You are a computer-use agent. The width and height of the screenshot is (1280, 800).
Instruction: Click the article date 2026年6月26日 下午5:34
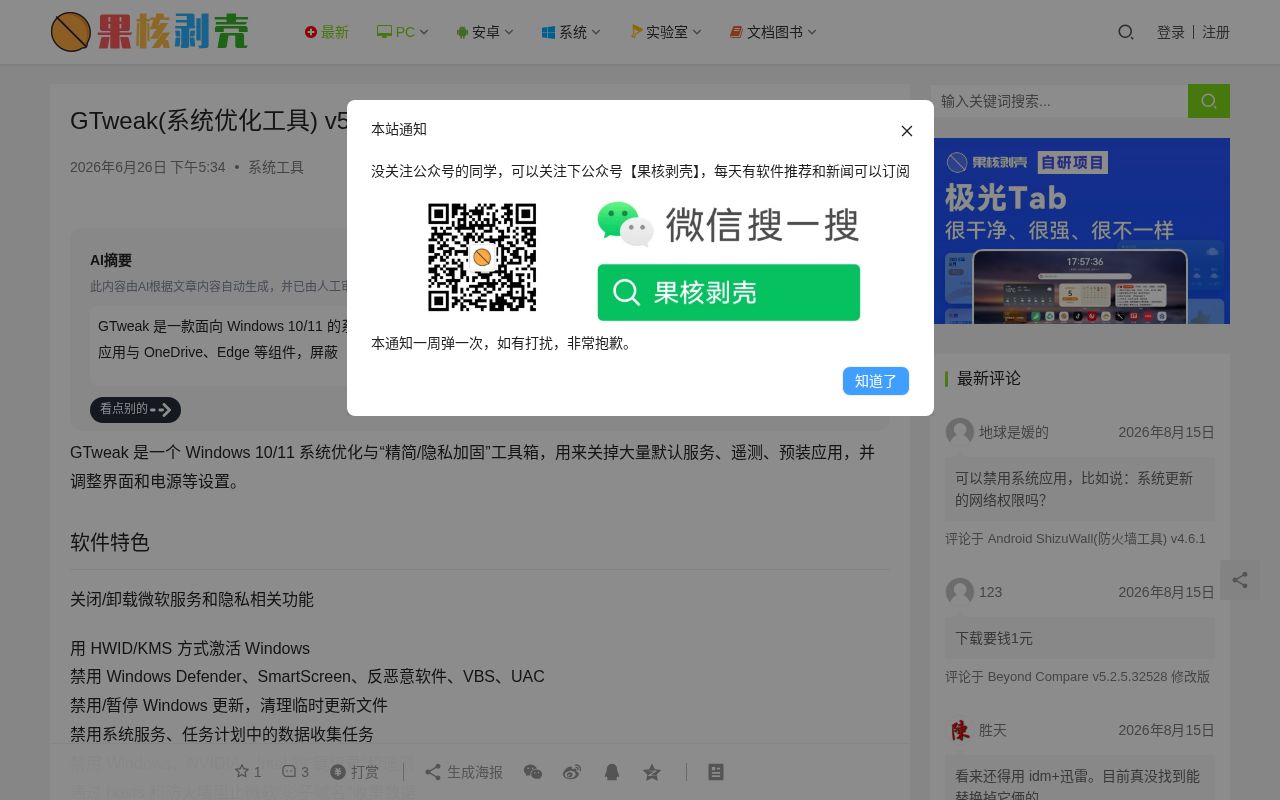point(148,167)
